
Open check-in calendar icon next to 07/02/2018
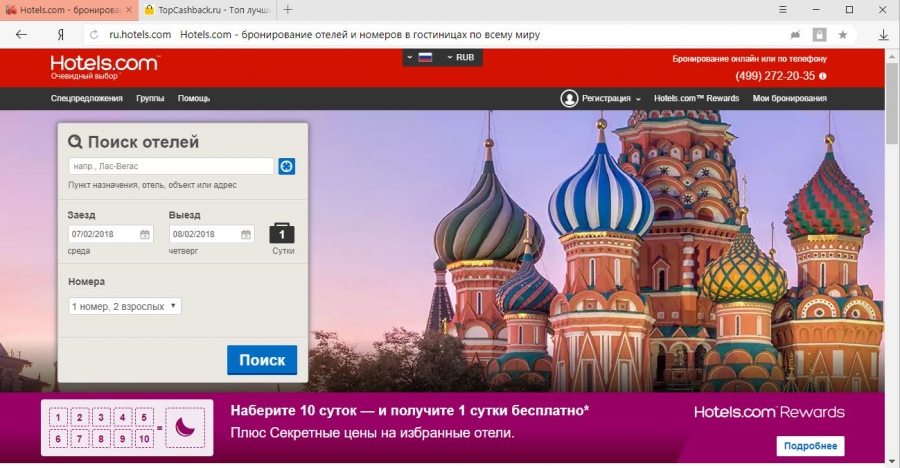point(145,234)
